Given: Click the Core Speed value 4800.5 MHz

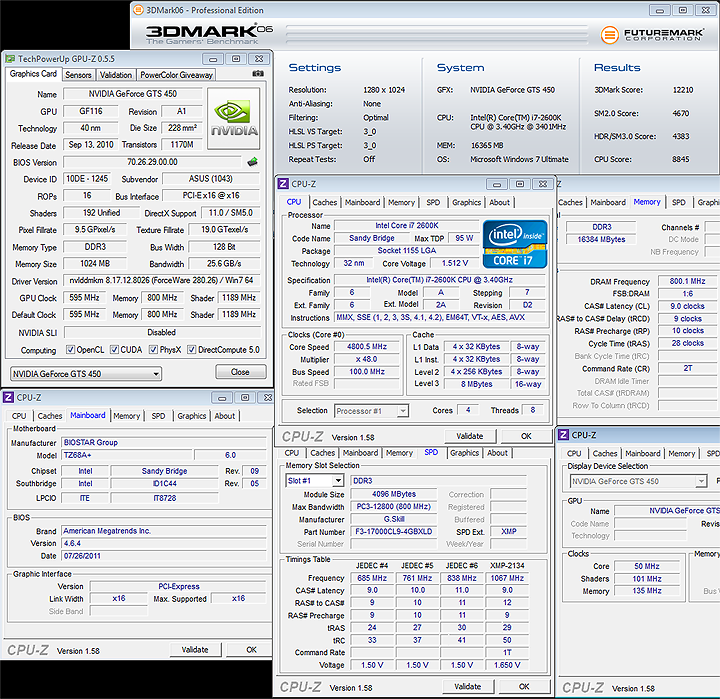Looking at the screenshot, I should click(367, 346).
